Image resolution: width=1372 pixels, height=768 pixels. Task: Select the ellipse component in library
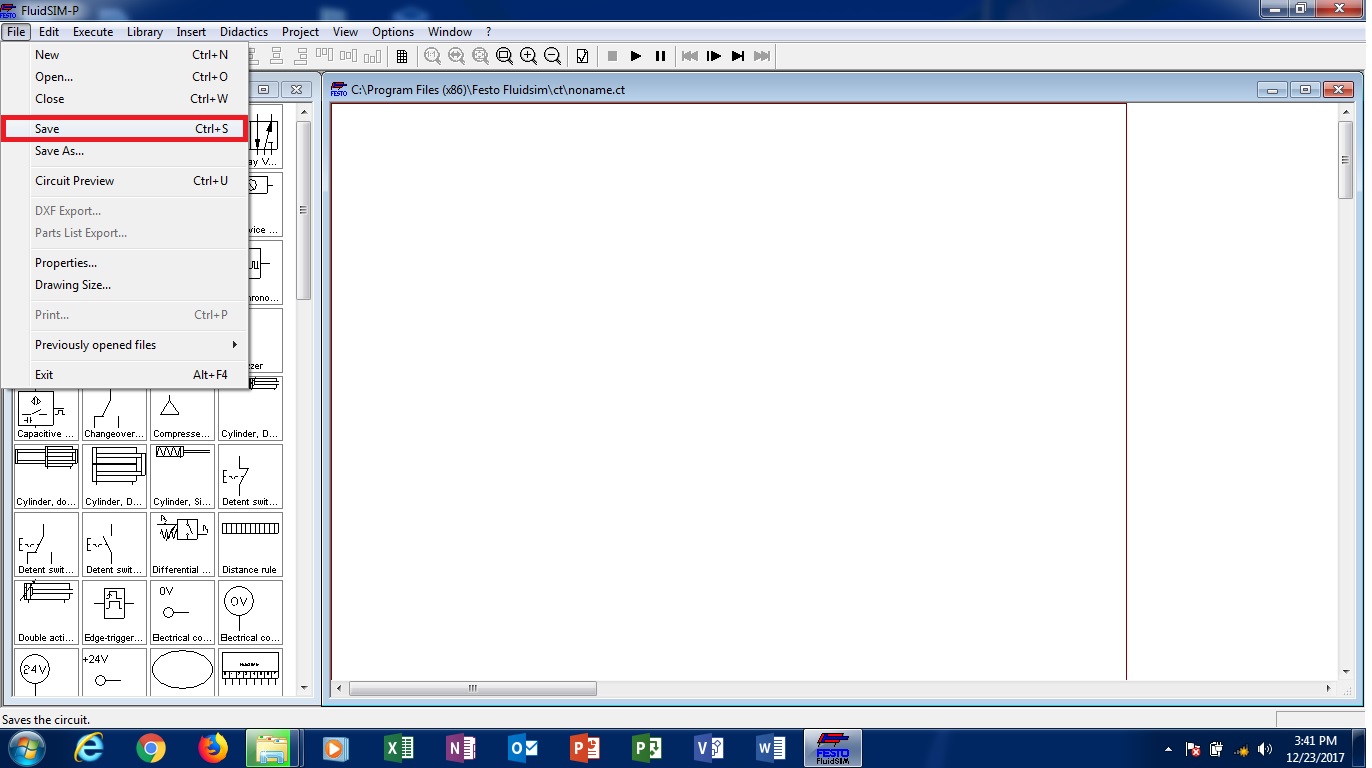(x=182, y=672)
